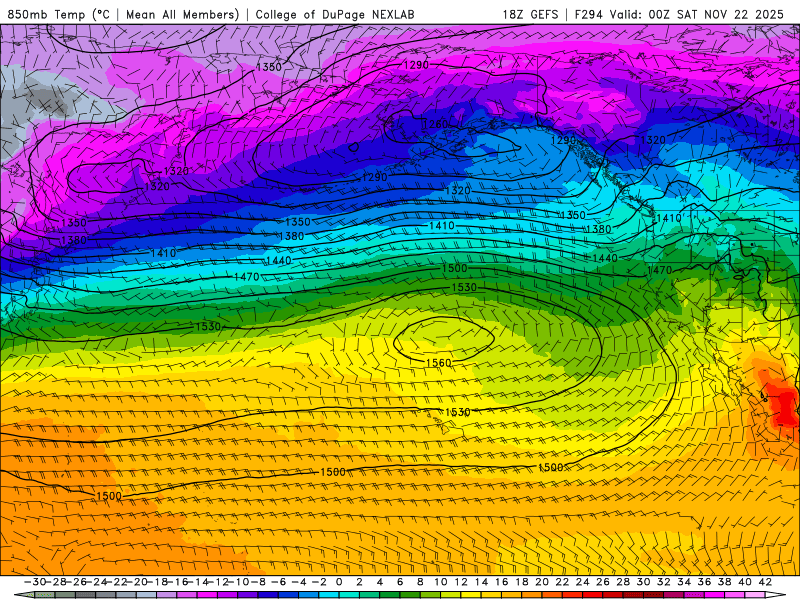Click the 1560 height contour label
The image size is (800, 600).
pyautogui.click(x=439, y=363)
